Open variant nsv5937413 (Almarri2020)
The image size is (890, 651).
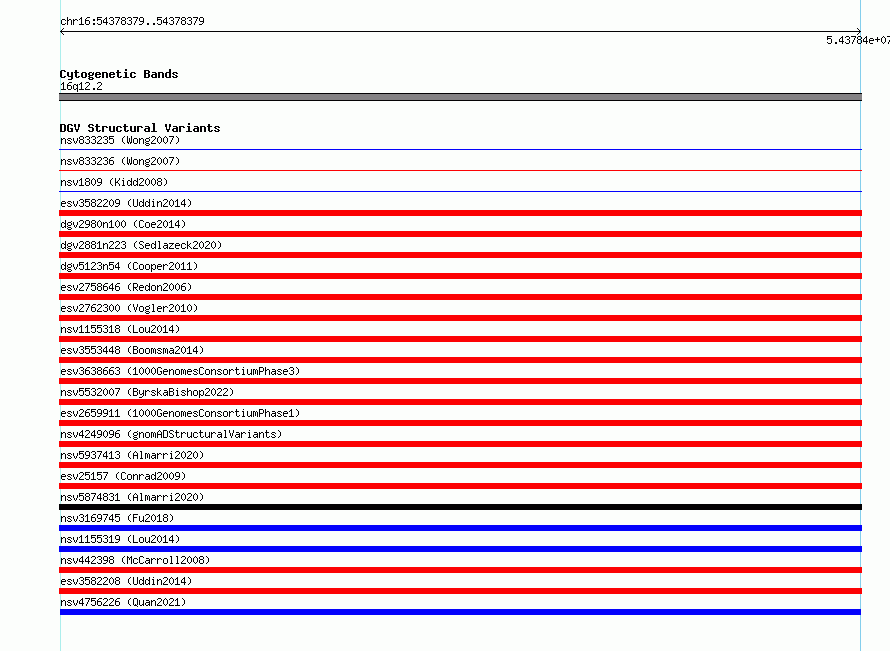coord(132,455)
